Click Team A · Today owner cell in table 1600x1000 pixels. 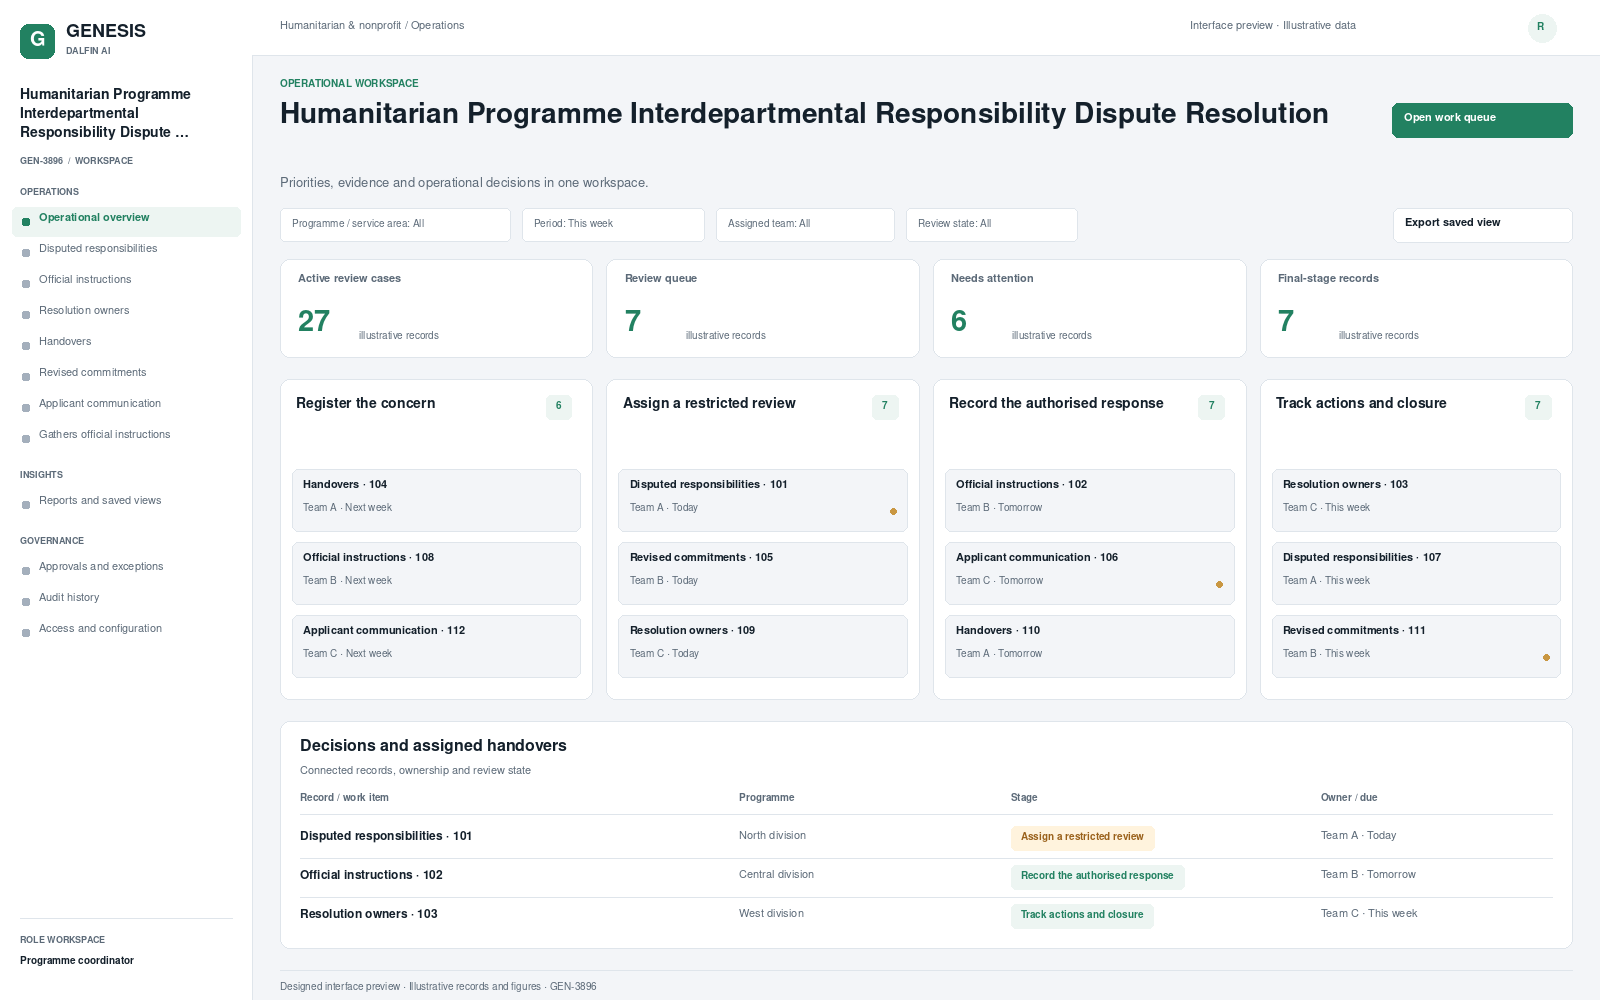(1358, 836)
